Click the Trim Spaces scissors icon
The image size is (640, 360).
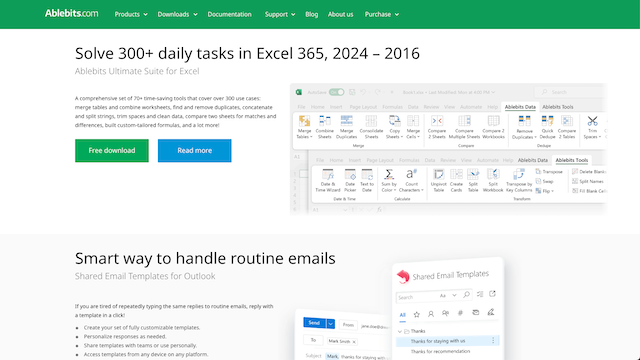tap(592, 121)
